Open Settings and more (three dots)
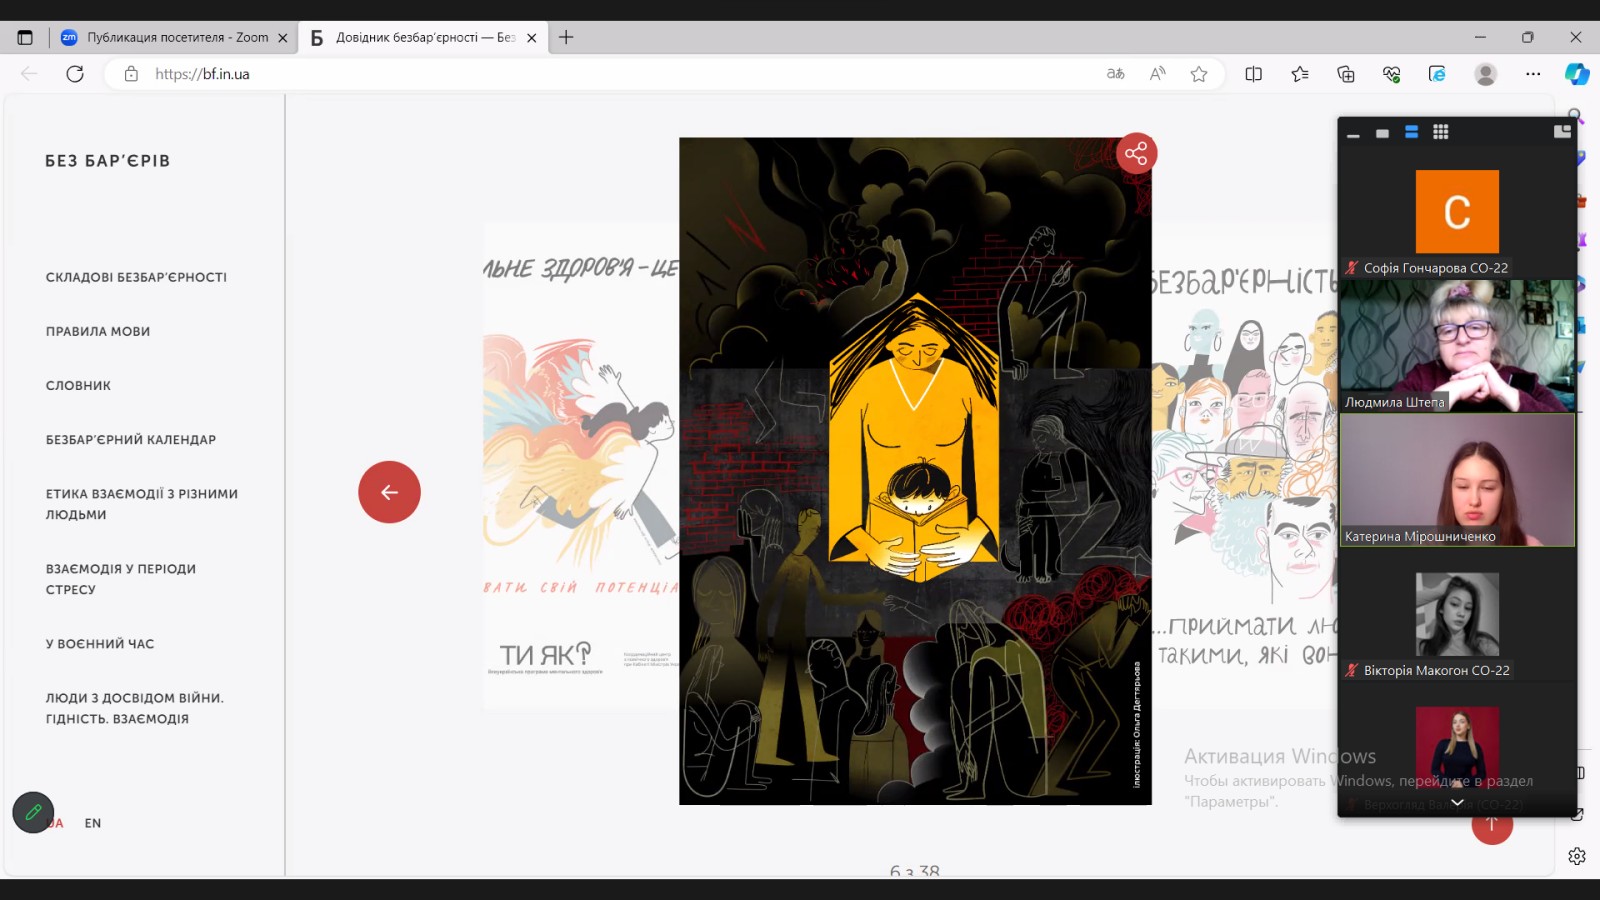Image resolution: width=1600 pixels, height=900 pixels. tap(1533, 74)
